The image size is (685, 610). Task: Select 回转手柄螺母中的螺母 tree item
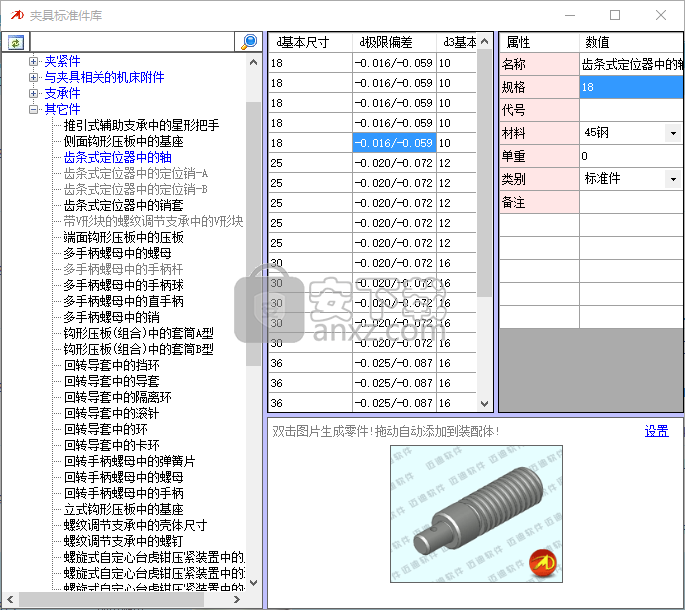pos(123,477)
